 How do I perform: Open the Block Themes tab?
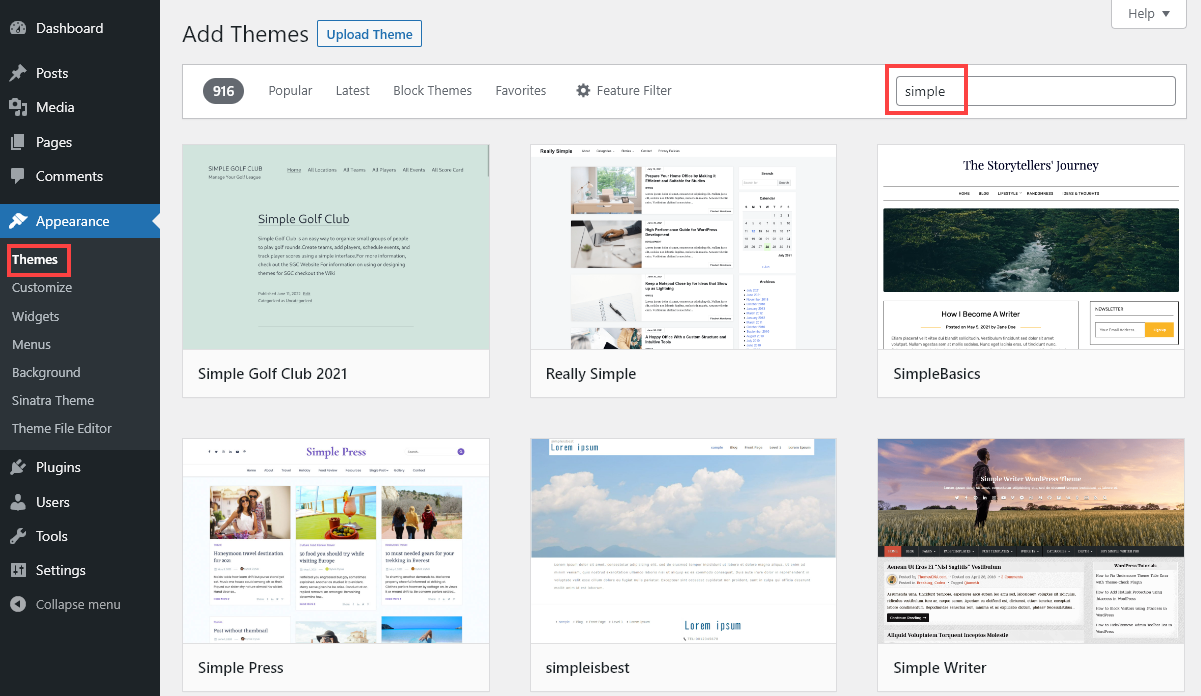click(432, 90)
